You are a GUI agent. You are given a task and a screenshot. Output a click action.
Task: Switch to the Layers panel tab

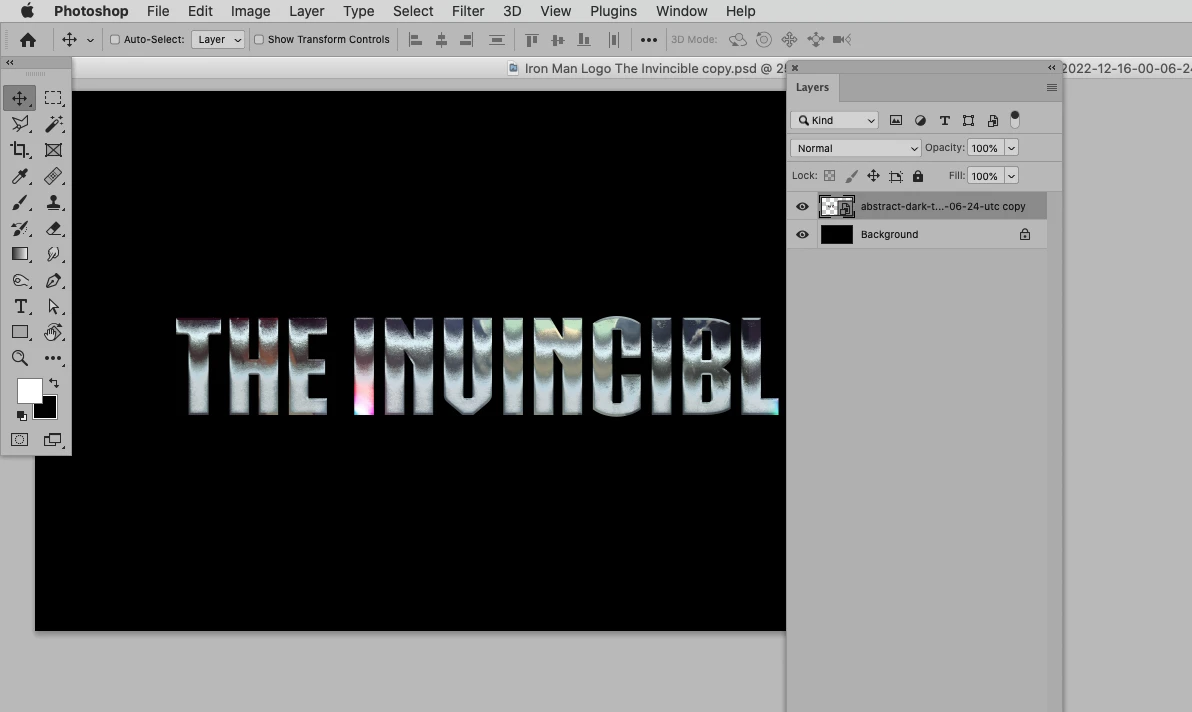812,87
